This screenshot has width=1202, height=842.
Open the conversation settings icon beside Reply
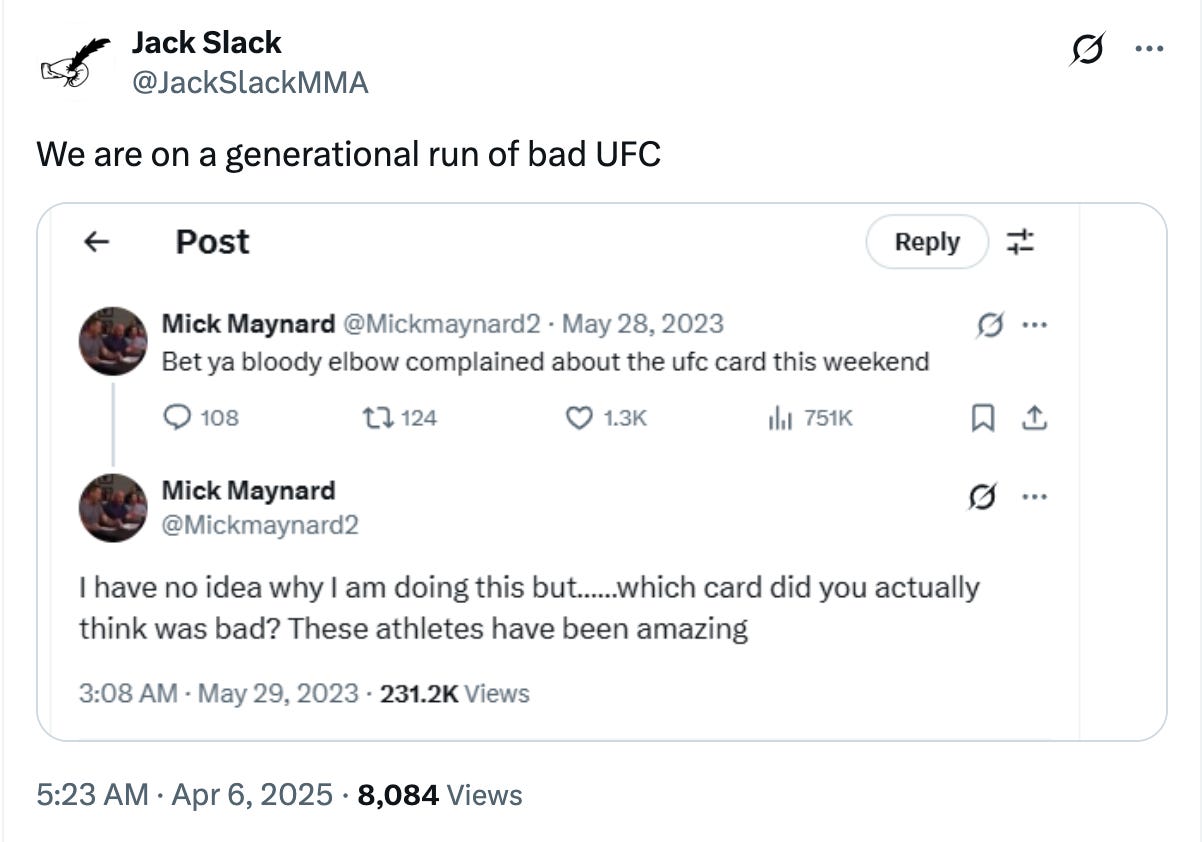pos(1019,241)
